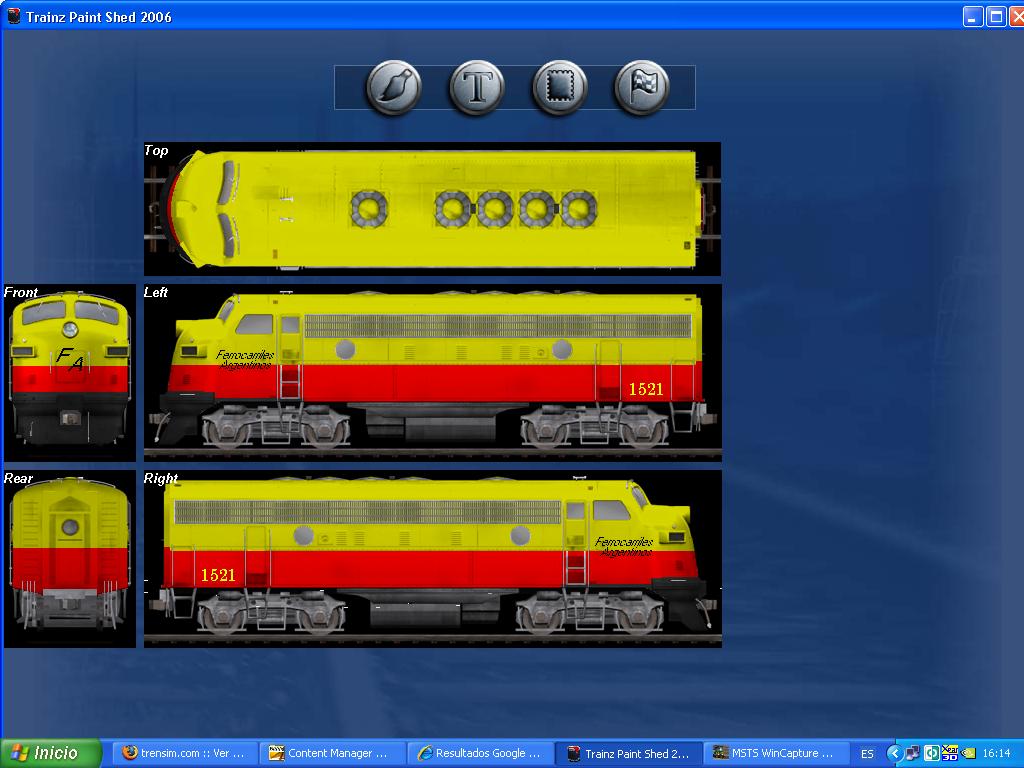Choose the stamp decal tool
Viewport: 1024px width, 768px height.
(x=558, y=88)
